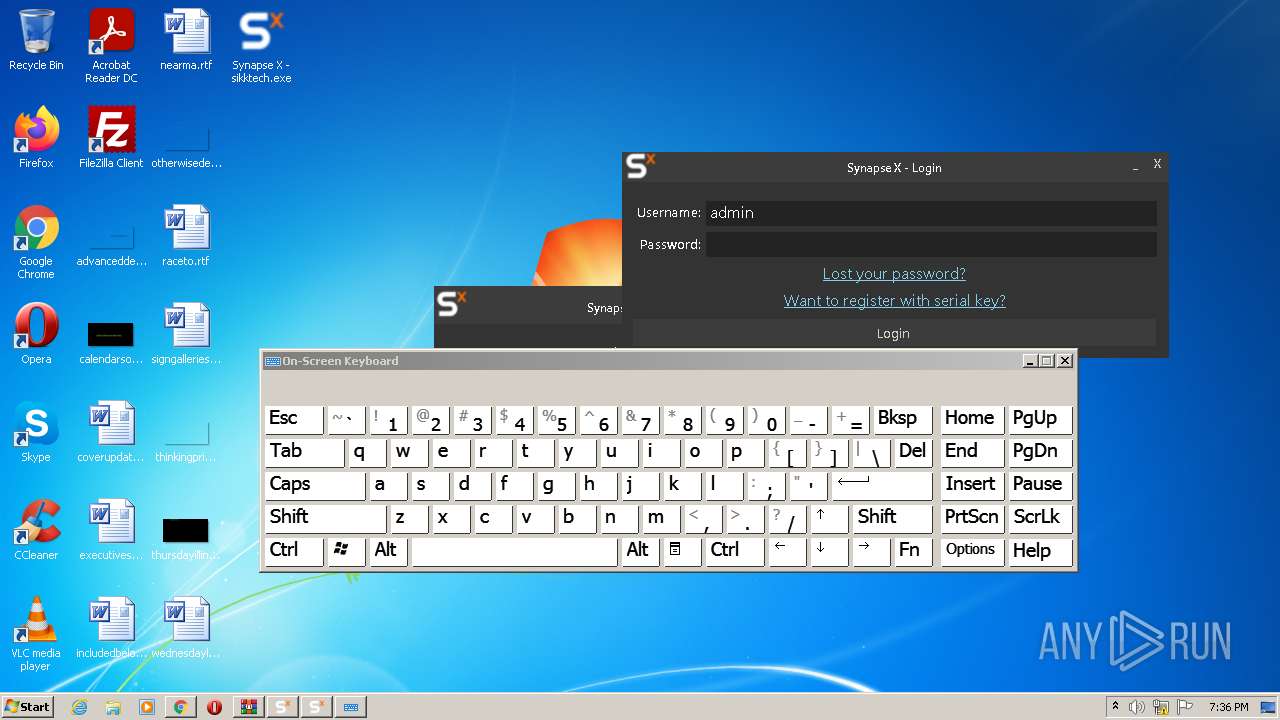Screen dimensions: 1280x720
Task: Open Want to register with serial key link
Action: [x=894, y=301]
